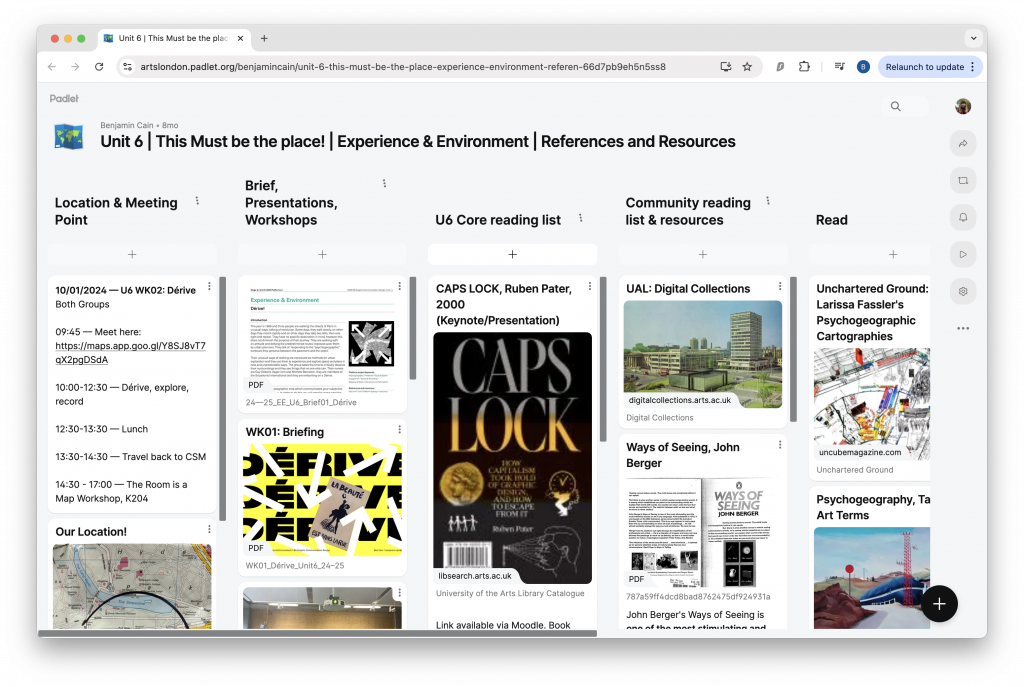Viewport: 1024px width, 687px height.
Task: Open a new browser tab
Action: (x=264, y=39)
